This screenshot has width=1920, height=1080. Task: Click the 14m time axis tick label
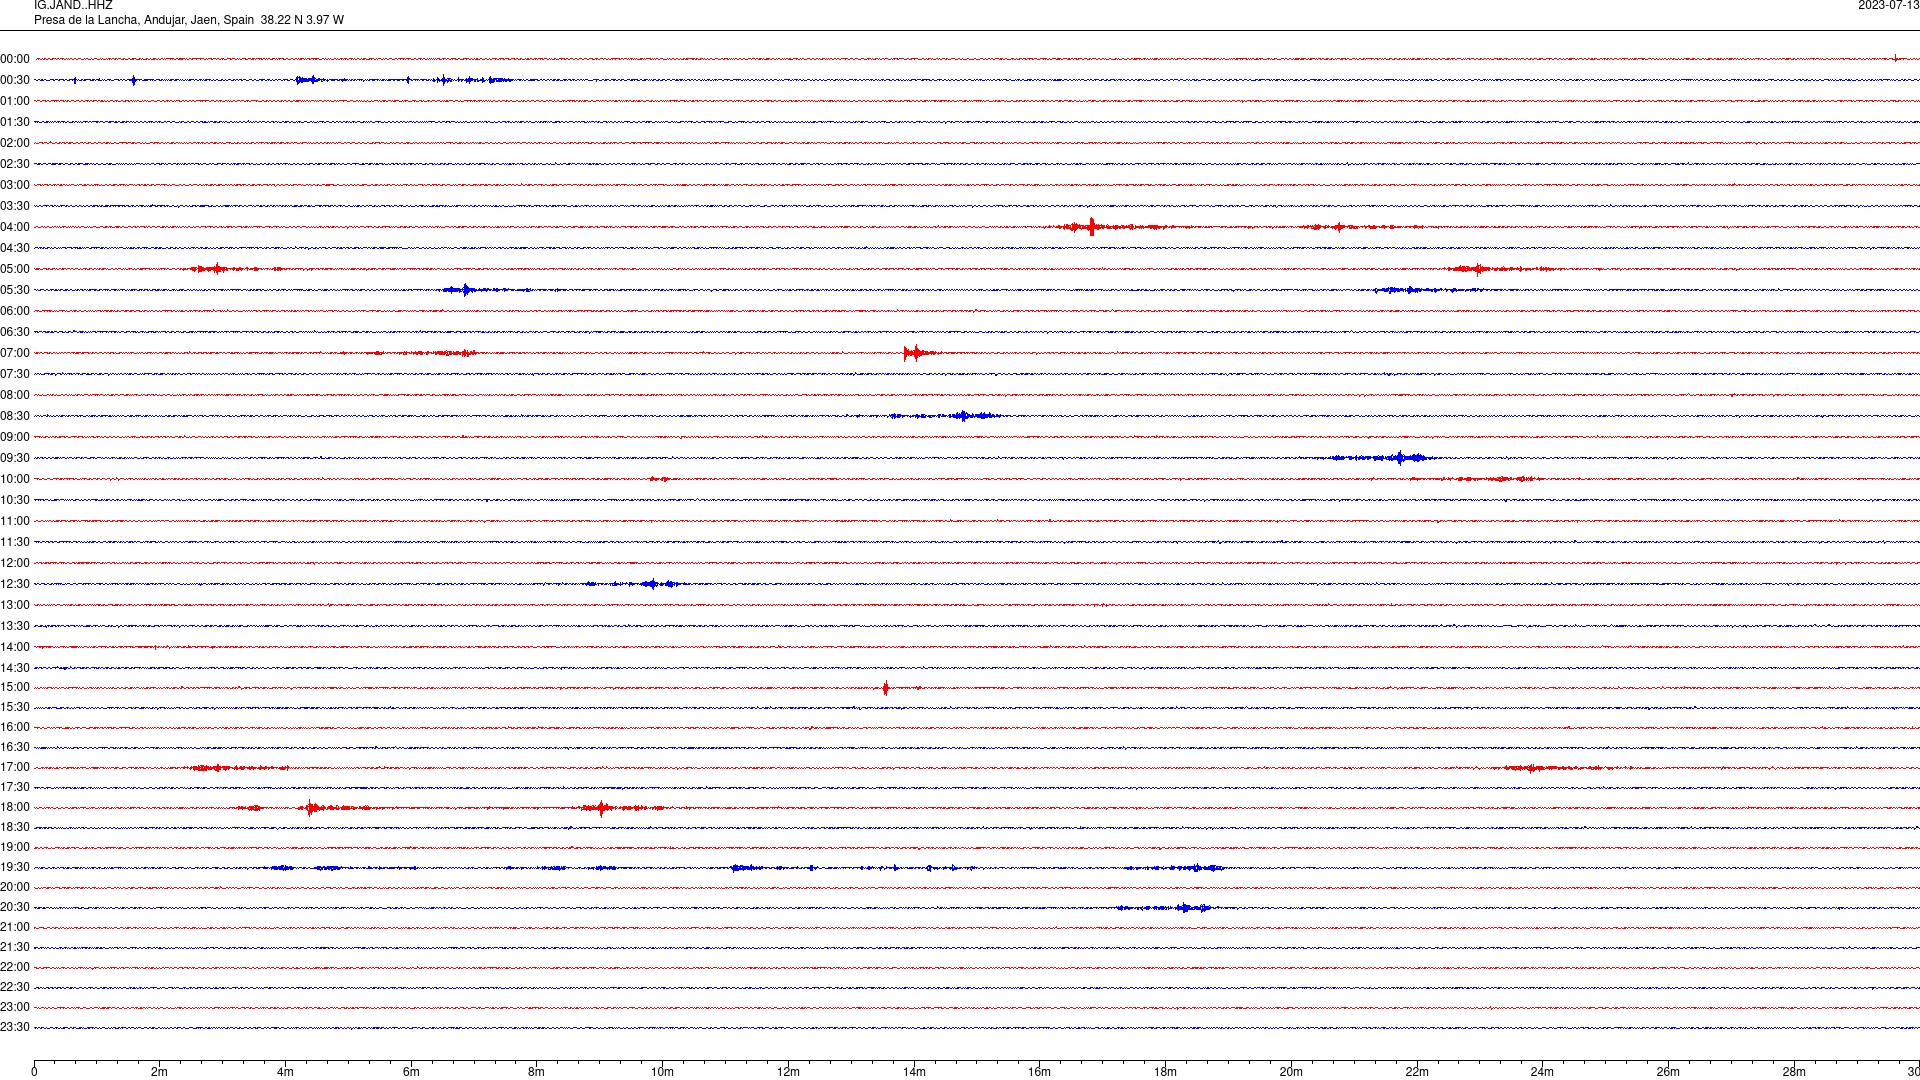tap(914, 1072)
